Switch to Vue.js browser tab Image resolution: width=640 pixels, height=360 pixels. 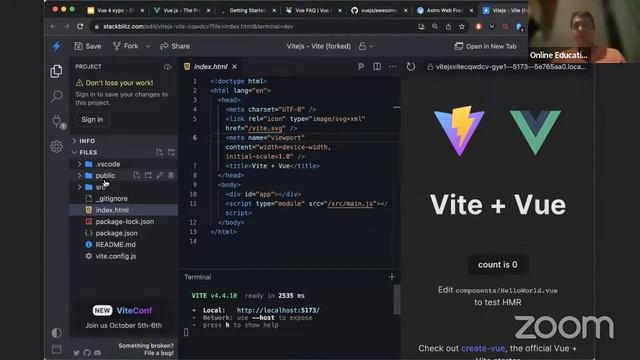click(x=182, y=10)
